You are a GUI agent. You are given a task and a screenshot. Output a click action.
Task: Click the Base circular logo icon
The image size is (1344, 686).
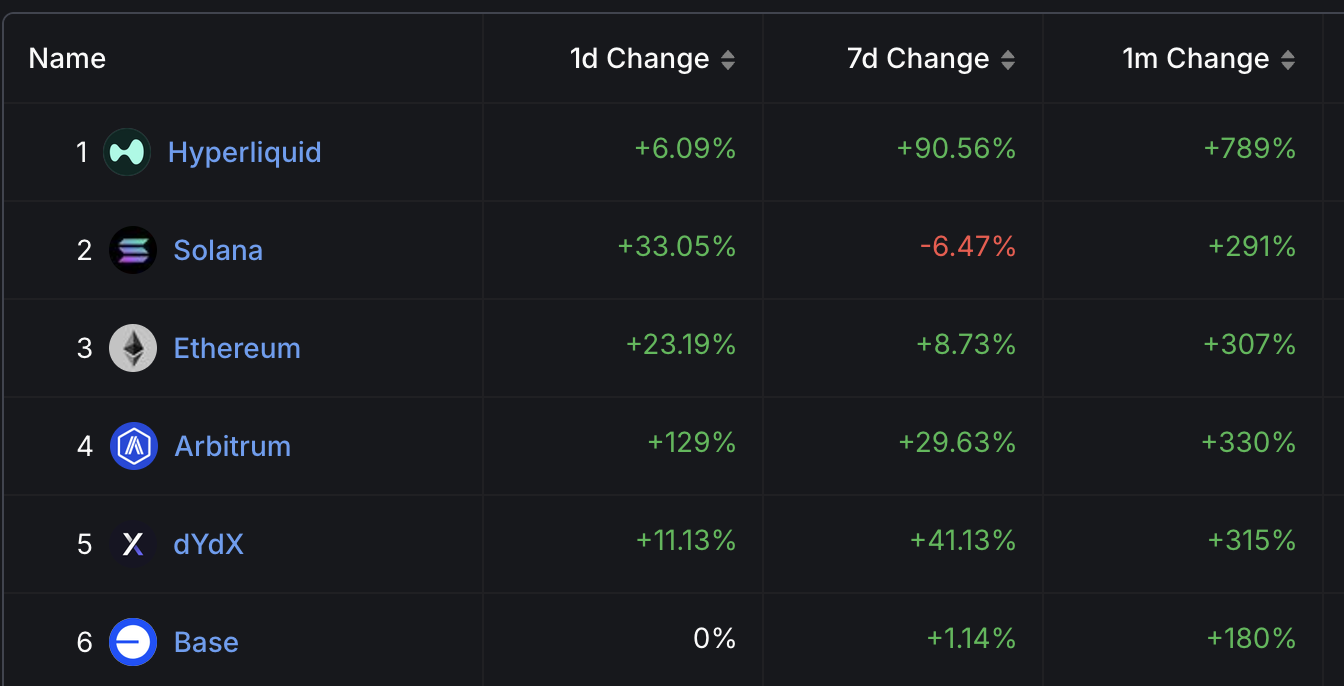pyautogui.click(x=133, y=642)
